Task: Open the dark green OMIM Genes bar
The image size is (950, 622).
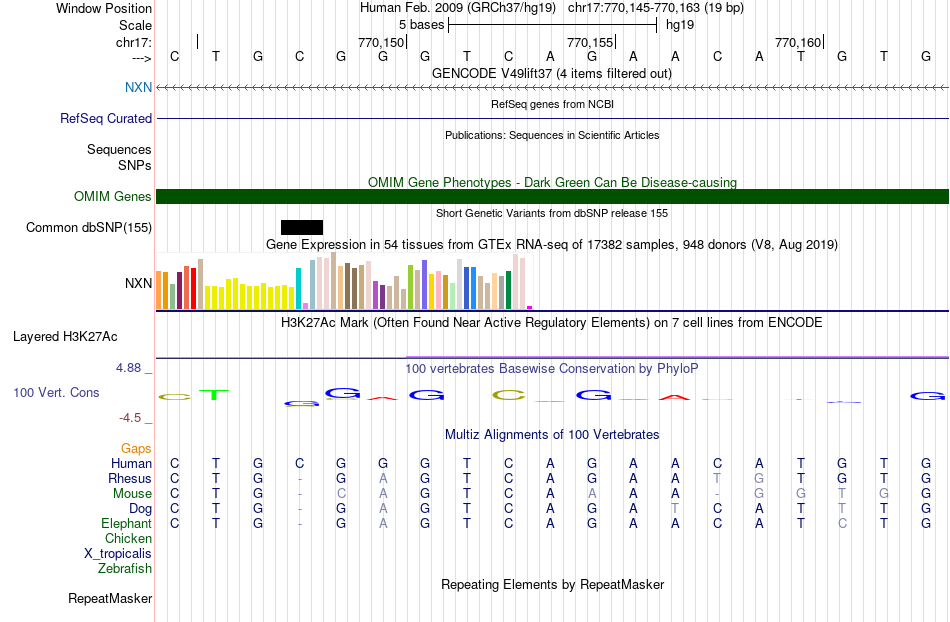Action: coord(552,196)
